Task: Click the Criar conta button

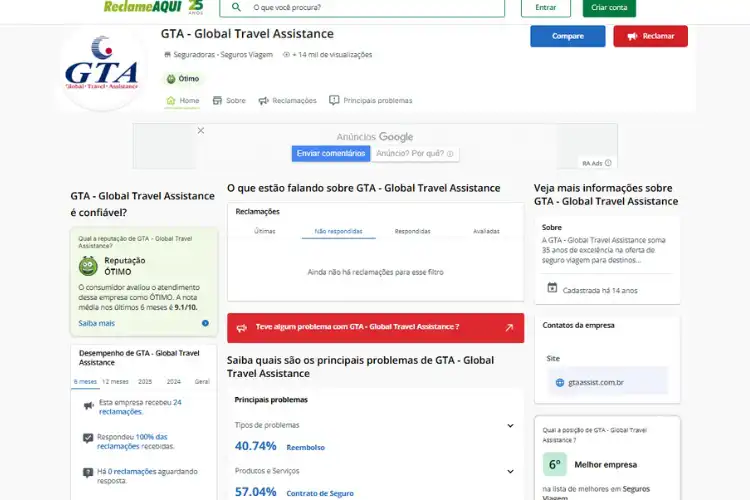Action: [x=609, y=8]
